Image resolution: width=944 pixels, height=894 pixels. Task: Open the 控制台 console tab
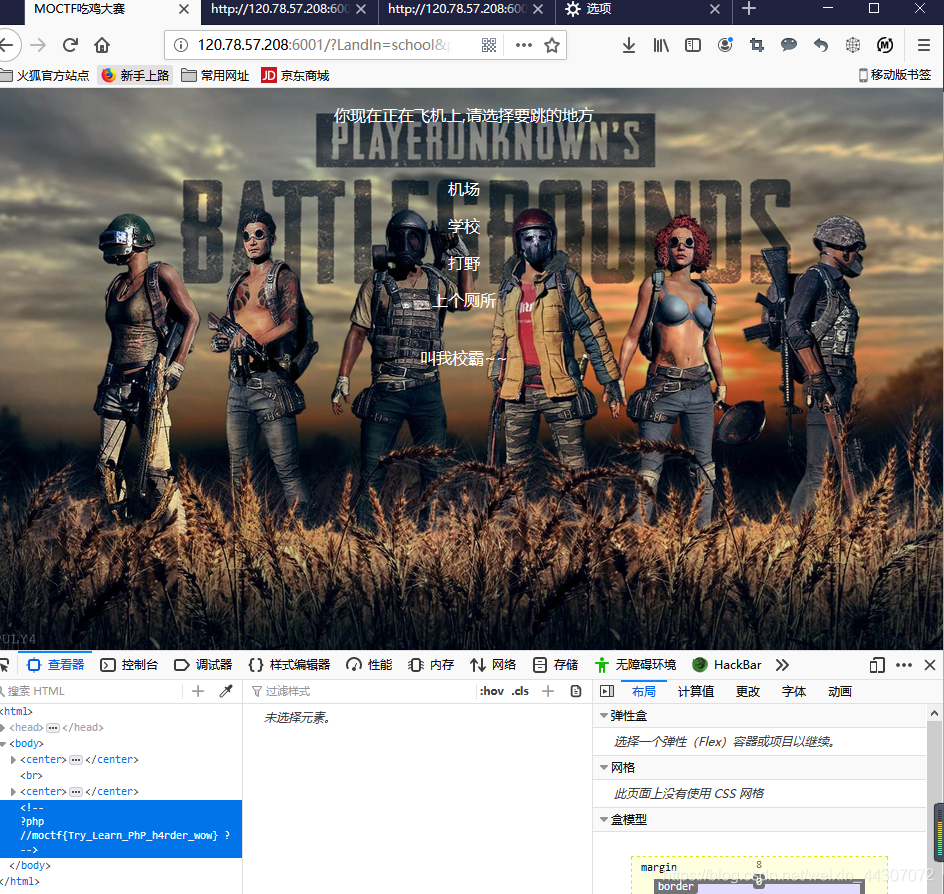pos(129,665)
